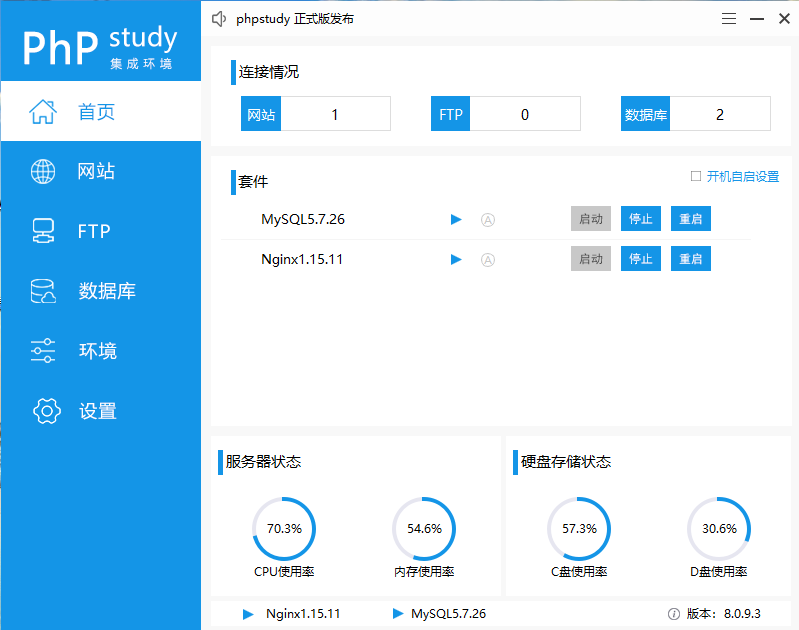
Task: Click 启动 button for MySQL5.7.26
Action: pos(591,219)
